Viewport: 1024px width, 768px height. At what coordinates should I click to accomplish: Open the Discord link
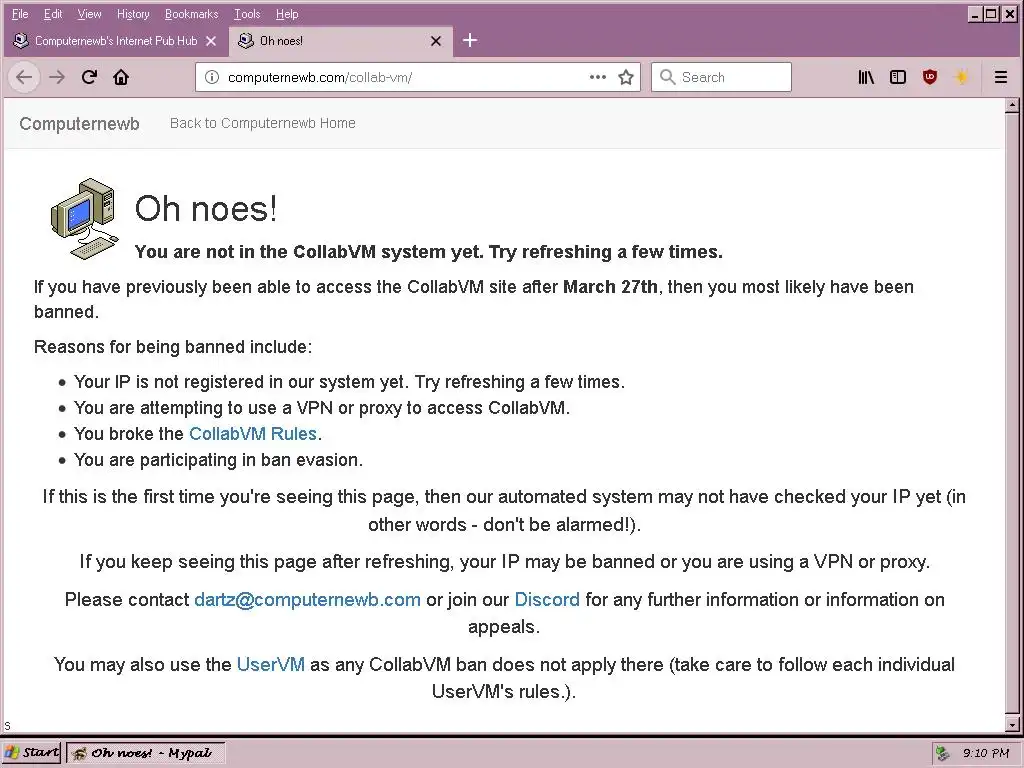click(547, 600)
